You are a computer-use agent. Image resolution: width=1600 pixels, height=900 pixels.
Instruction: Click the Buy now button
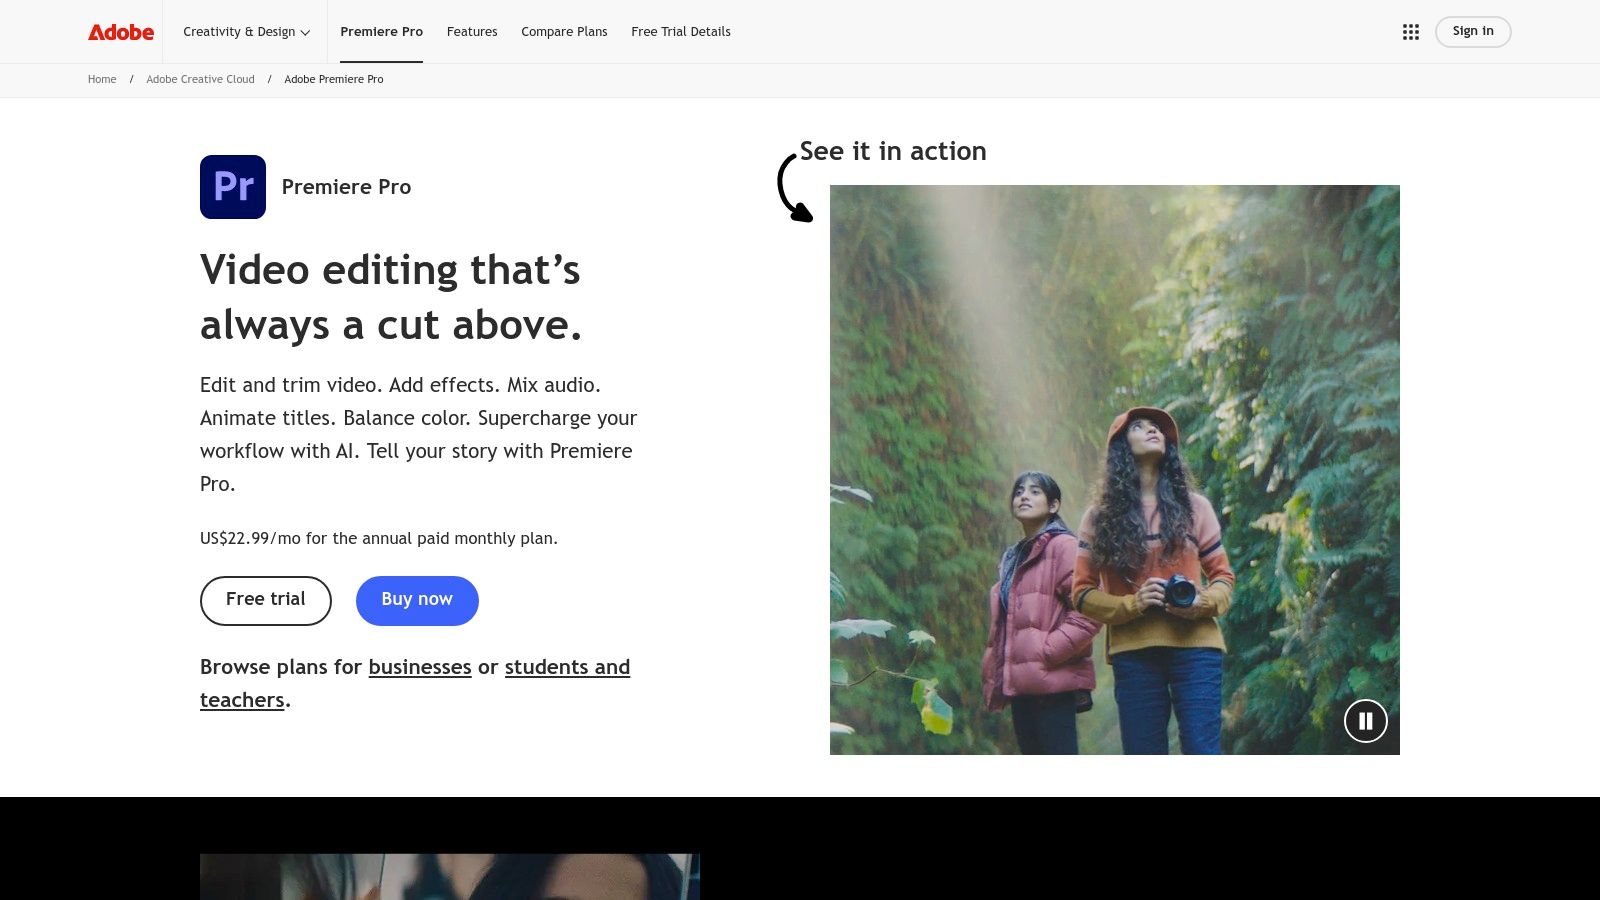417,600
